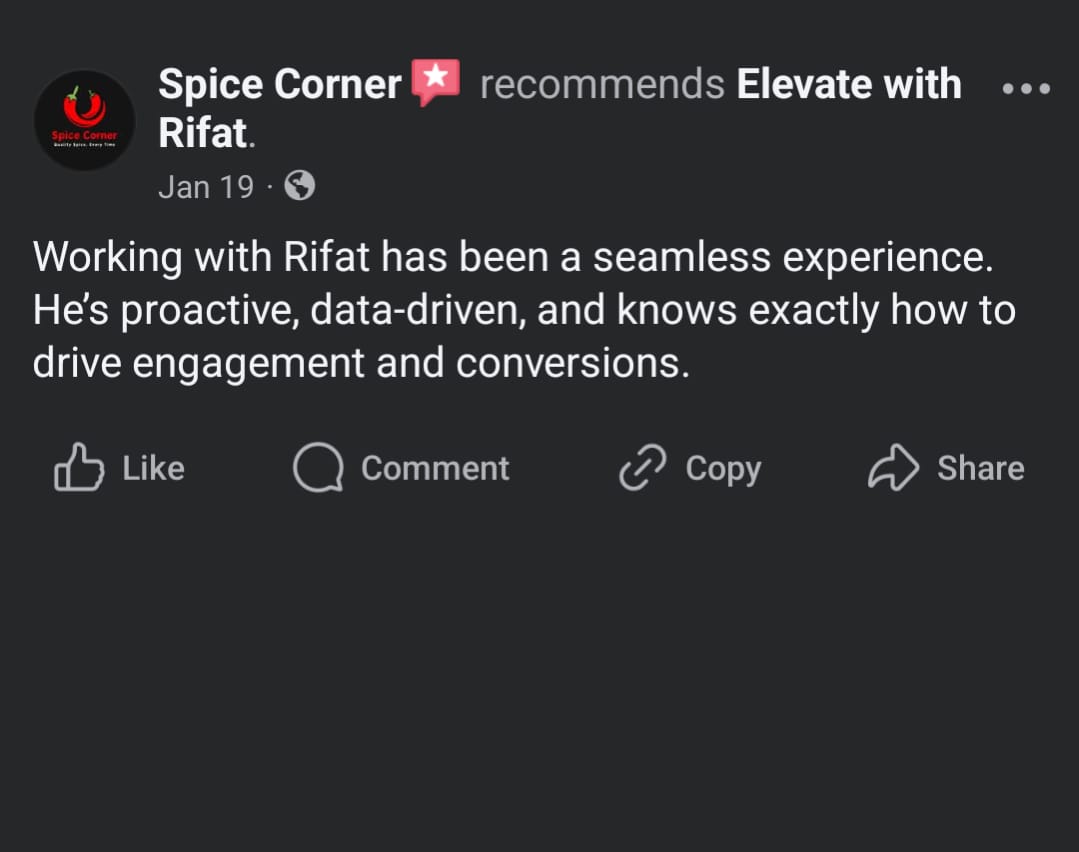Click the arrow Share icon

click(893, 467)
